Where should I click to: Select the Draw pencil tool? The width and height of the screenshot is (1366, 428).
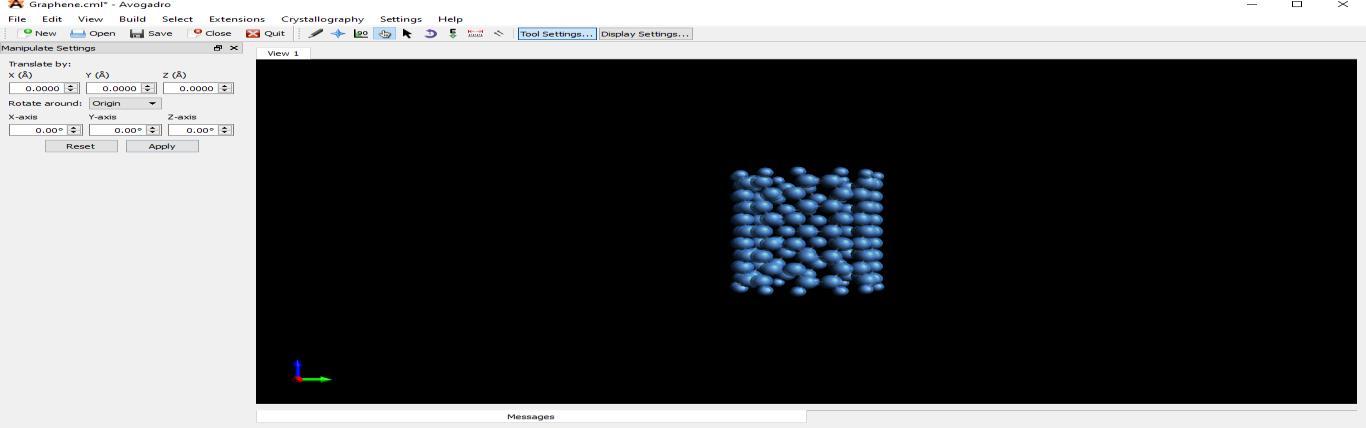[315, 33]
